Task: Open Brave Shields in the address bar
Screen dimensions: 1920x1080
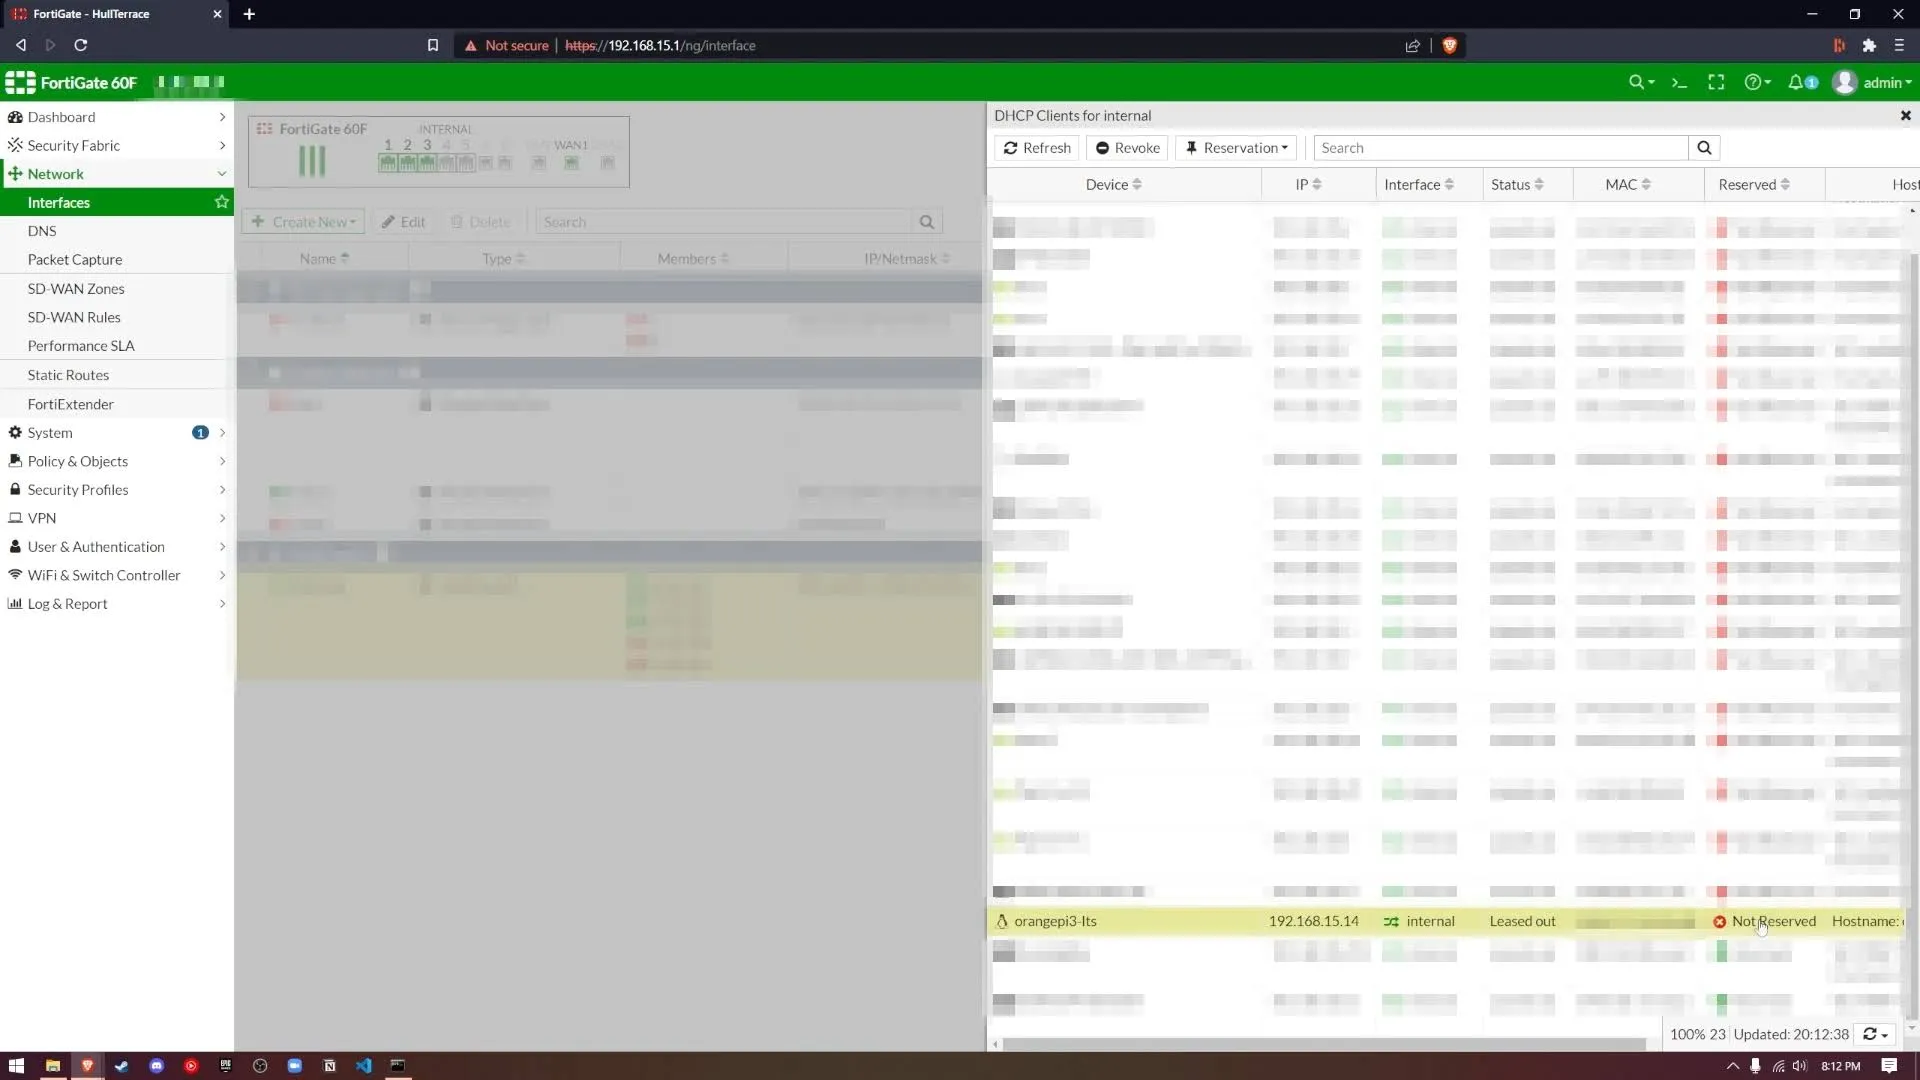Action: coord(1451,45)
